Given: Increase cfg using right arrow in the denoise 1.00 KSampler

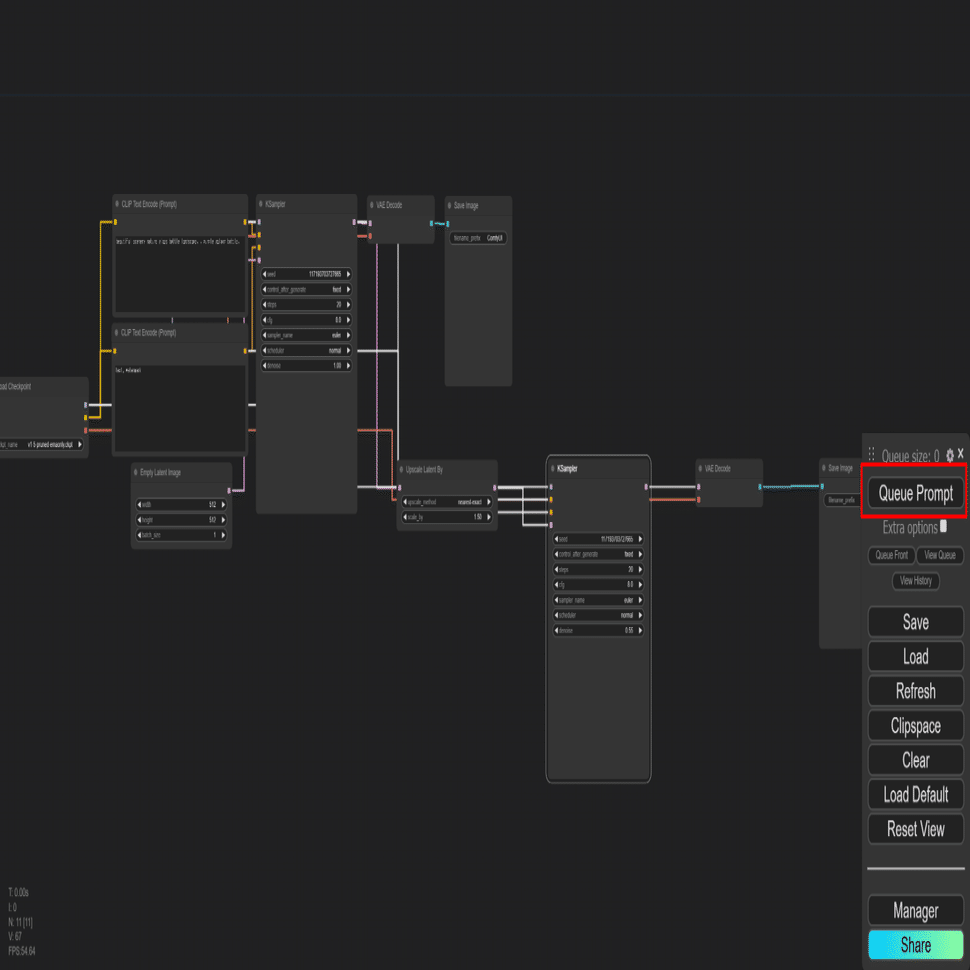Looking at the screenshot, I should [x=348, y=320].
